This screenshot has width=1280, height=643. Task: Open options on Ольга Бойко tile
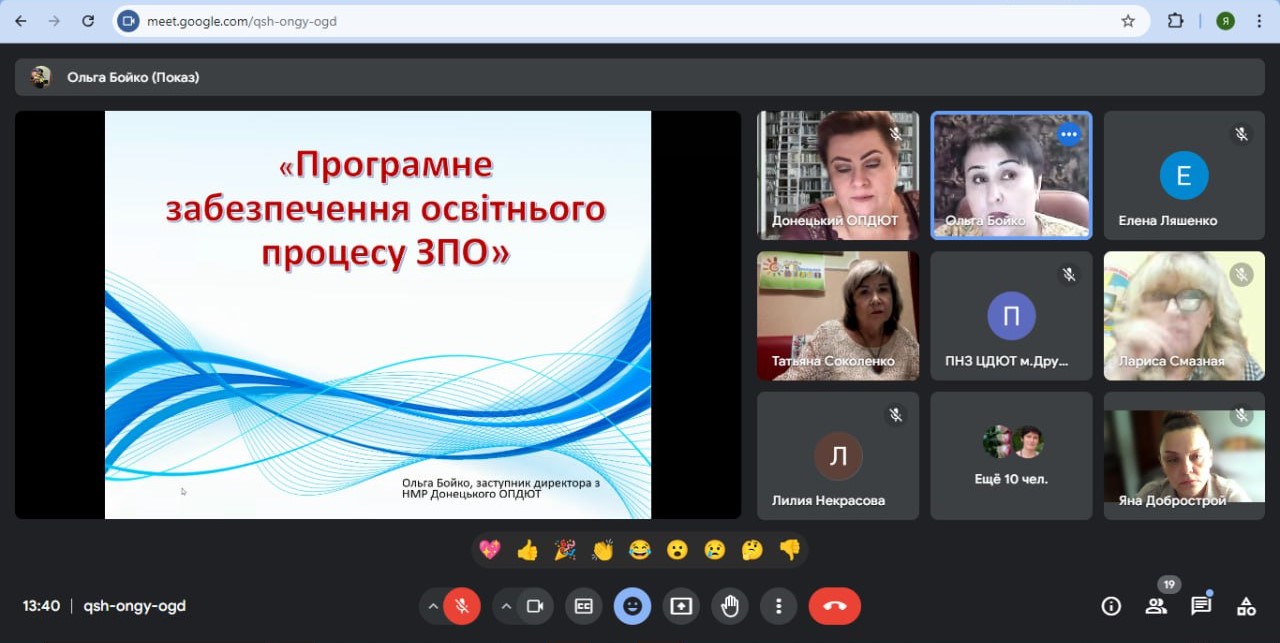pos(1069,134)
